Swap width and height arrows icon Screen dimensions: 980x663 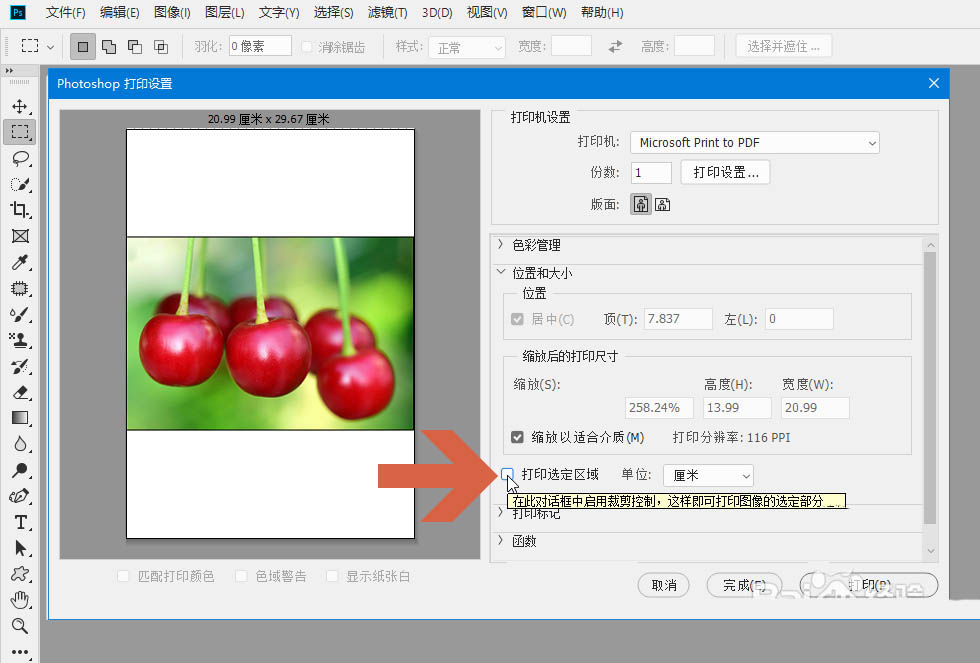coord(616,46)
